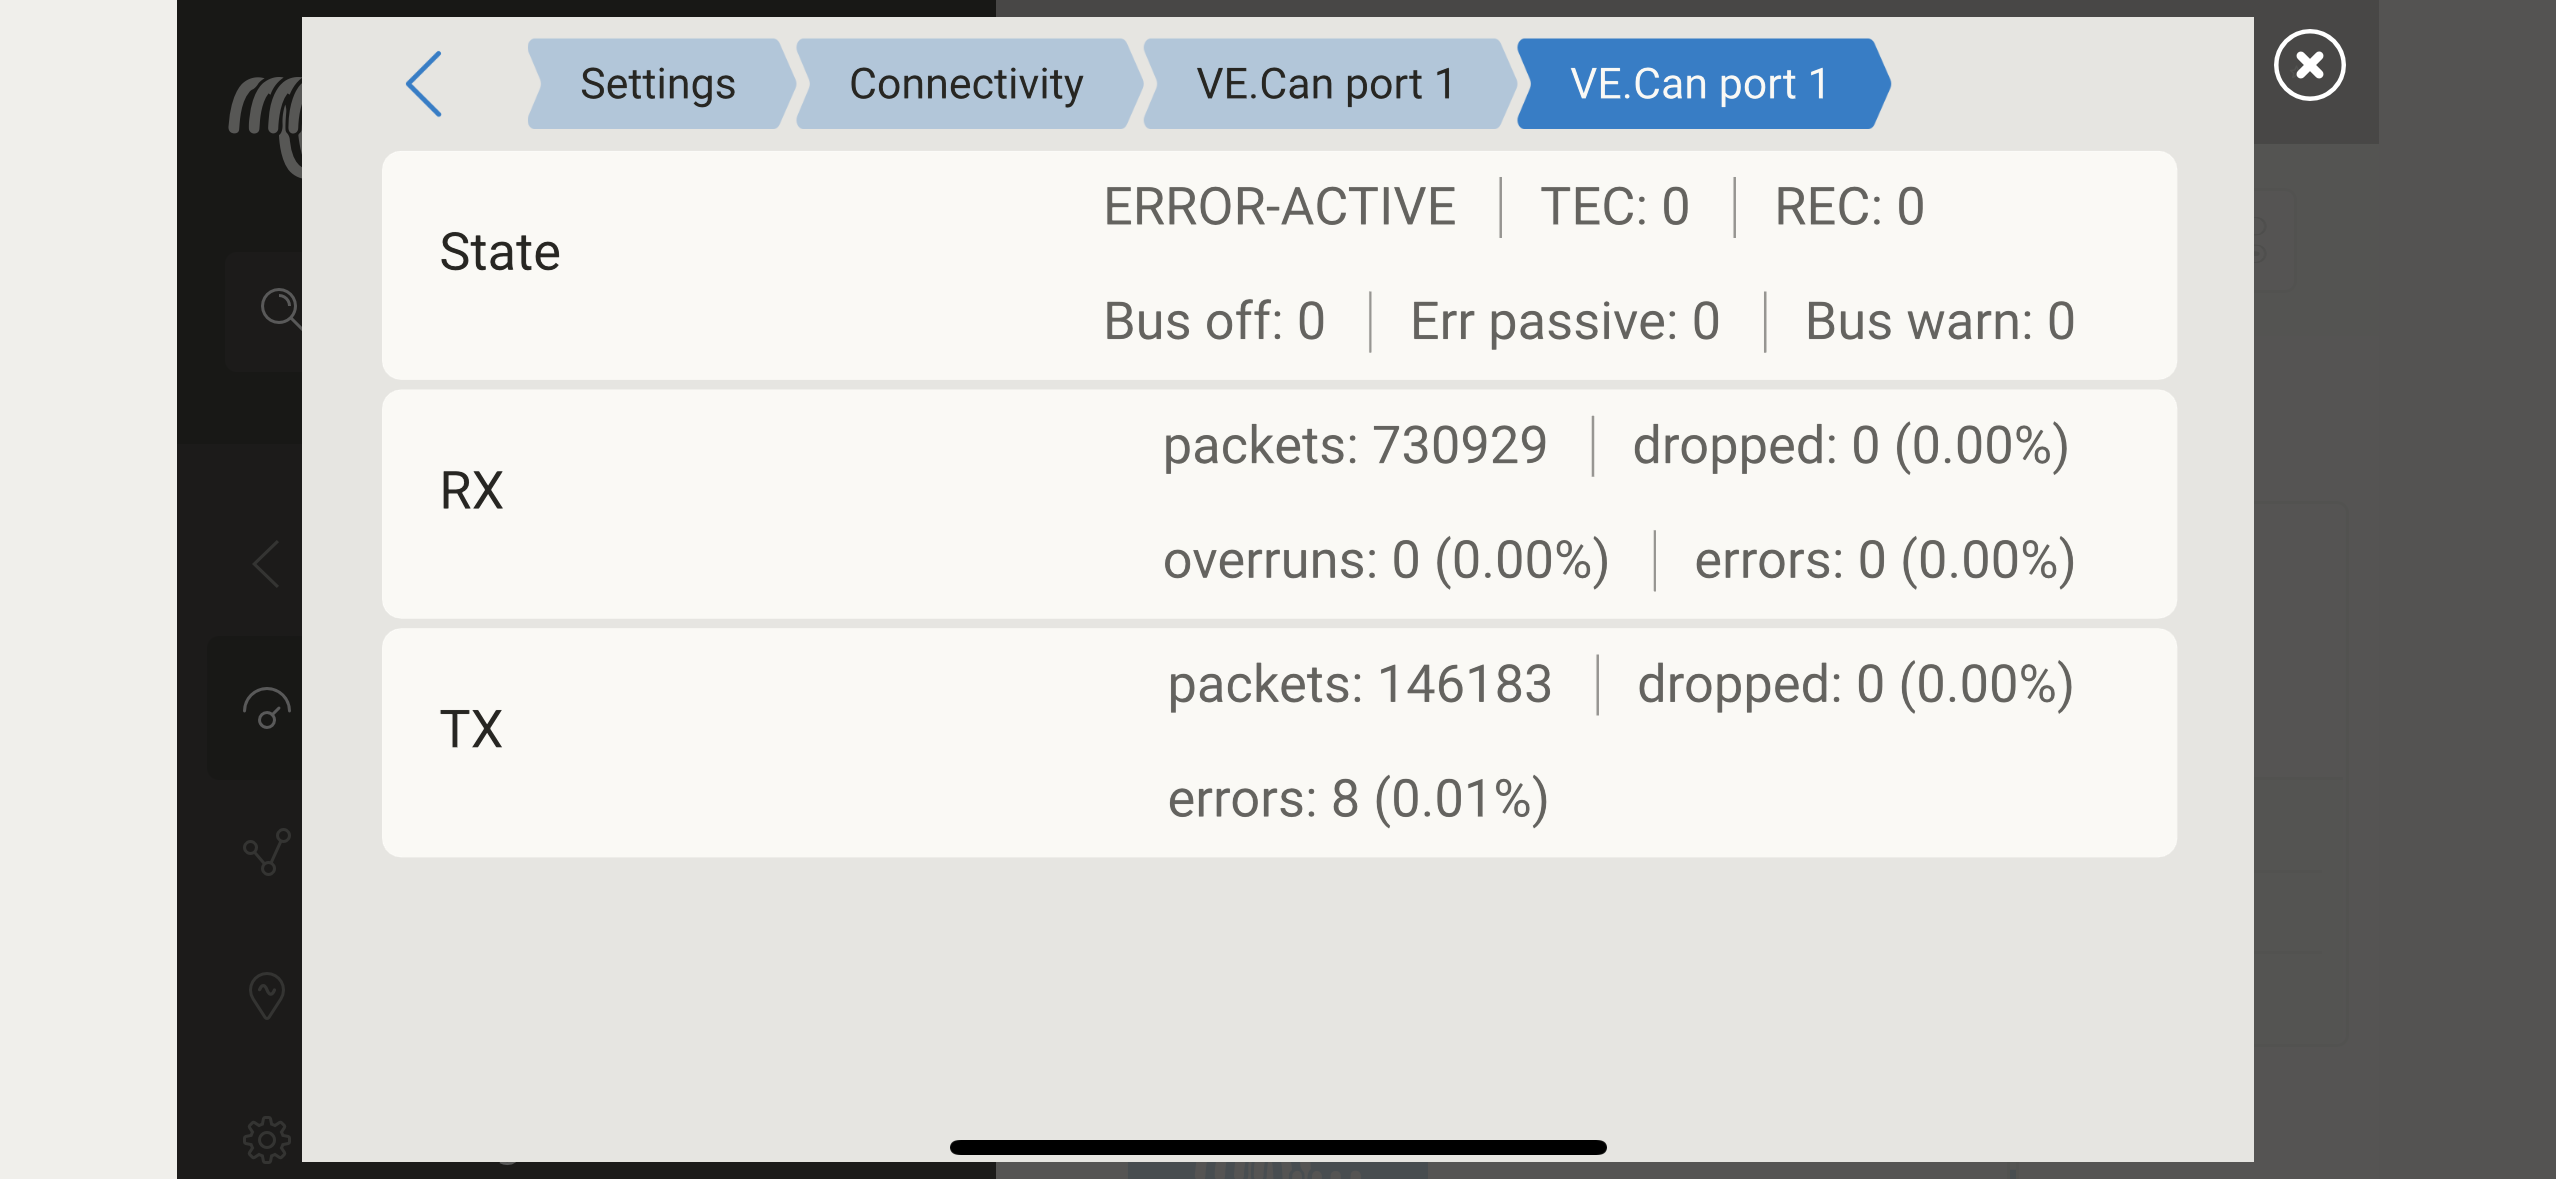Select the branching nodes icon in sidebar
The width and height of the screenshot is (2556, 1179).
pos(267,852)
